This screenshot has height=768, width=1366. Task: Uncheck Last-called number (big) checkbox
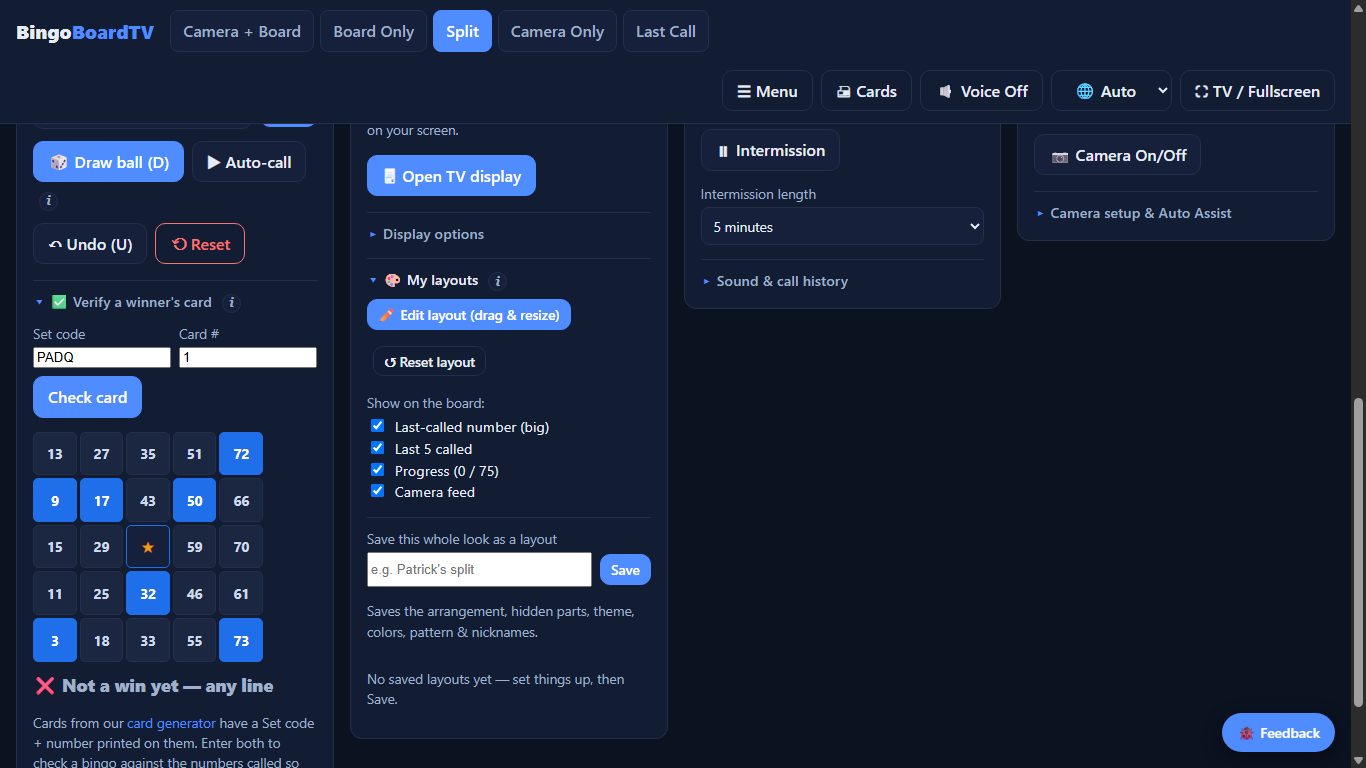(378, 426)
